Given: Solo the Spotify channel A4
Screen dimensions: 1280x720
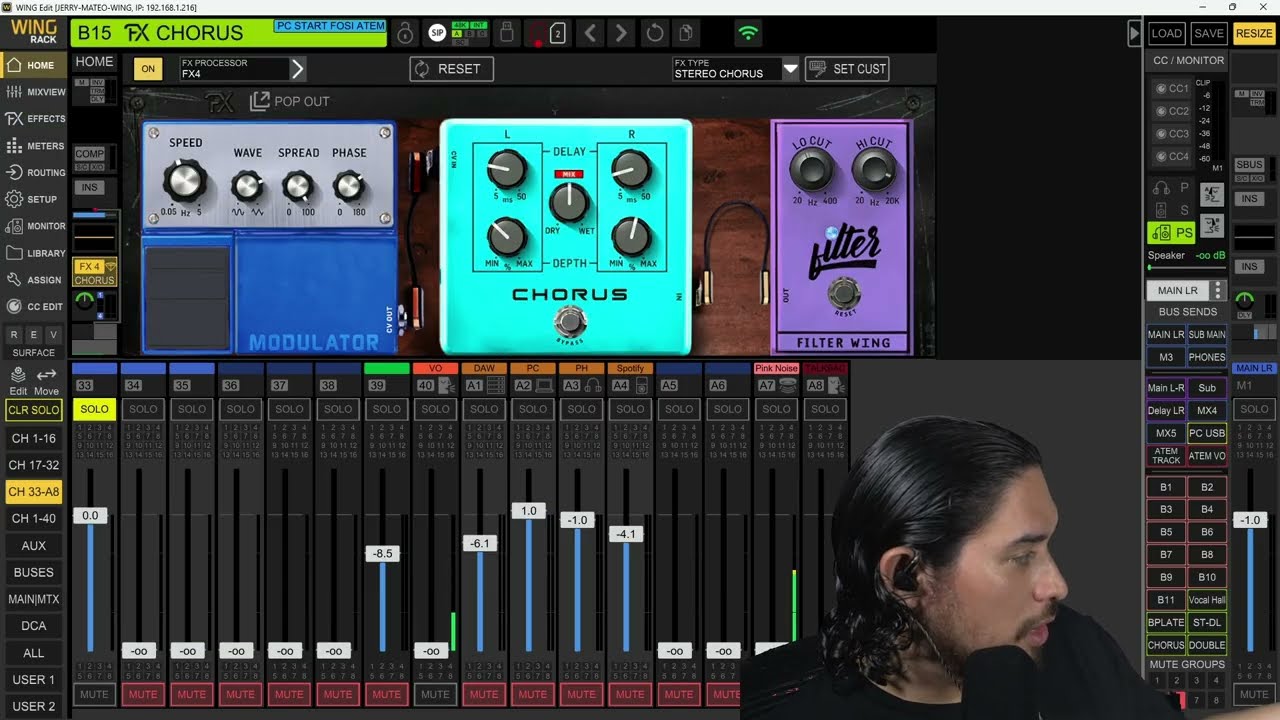Looking at the screenshot, I should point(630,409).
